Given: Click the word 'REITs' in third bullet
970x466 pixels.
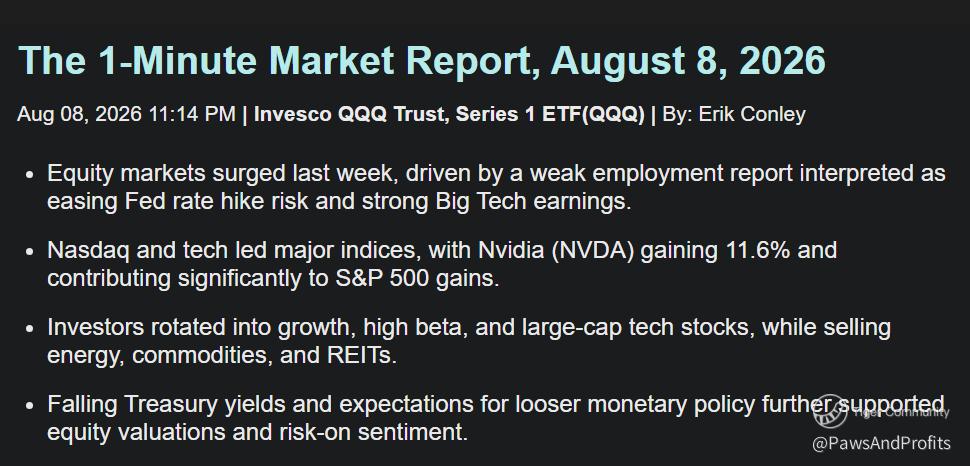Looking at the screenshot, I should coord(361,355).
